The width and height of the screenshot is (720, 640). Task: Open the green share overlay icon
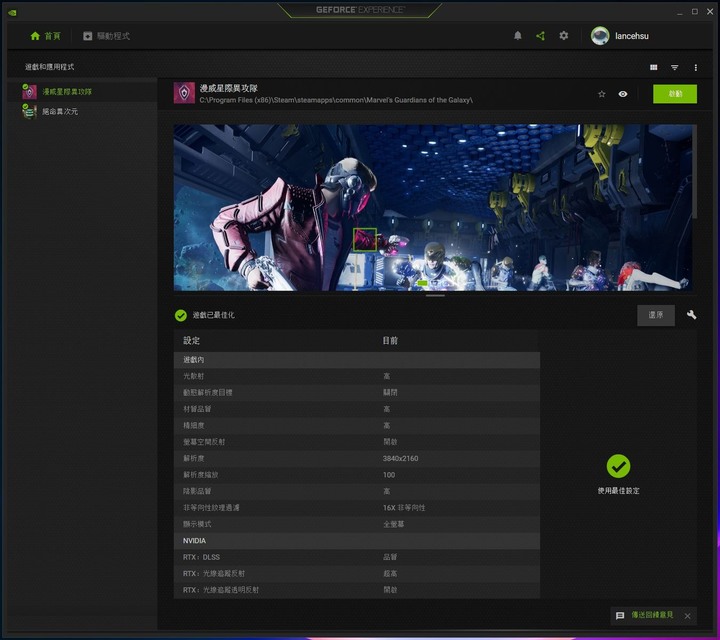pos(540,36)
